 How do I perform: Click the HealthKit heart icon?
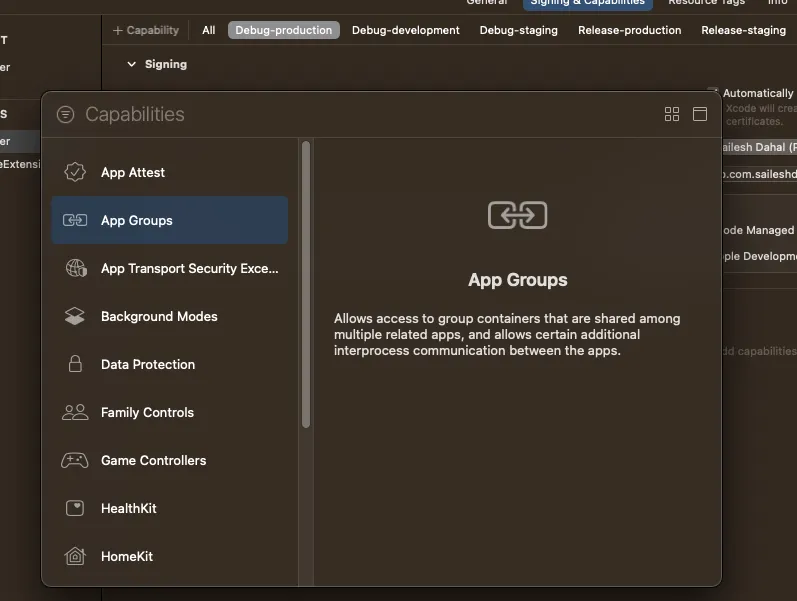[75, 508]
